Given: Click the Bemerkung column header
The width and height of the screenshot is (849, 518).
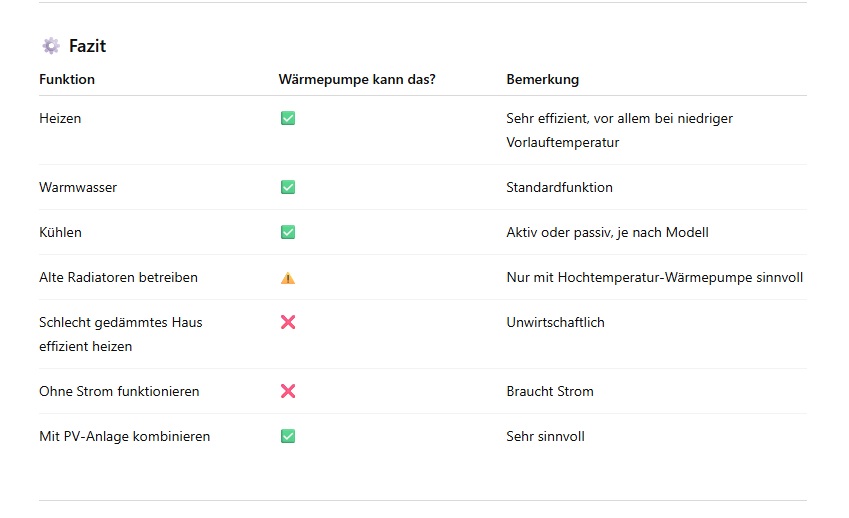Looking at the screenshot, I should coord(542,79).
